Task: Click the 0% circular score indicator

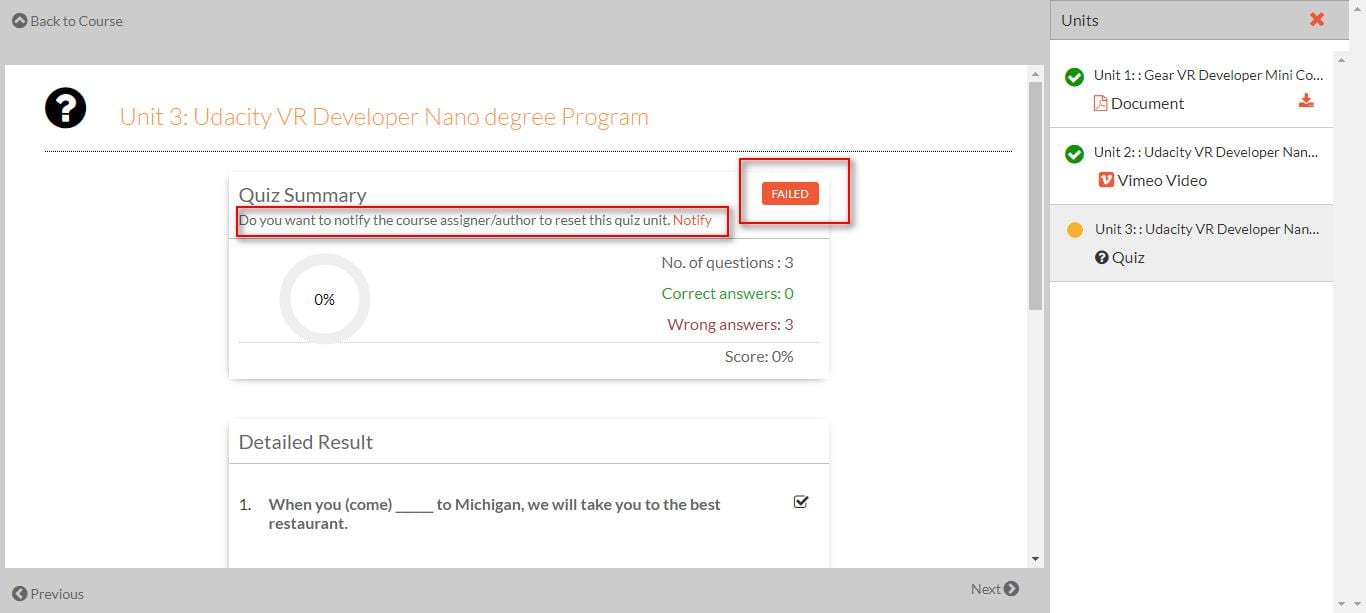Action: coord(325,299)
